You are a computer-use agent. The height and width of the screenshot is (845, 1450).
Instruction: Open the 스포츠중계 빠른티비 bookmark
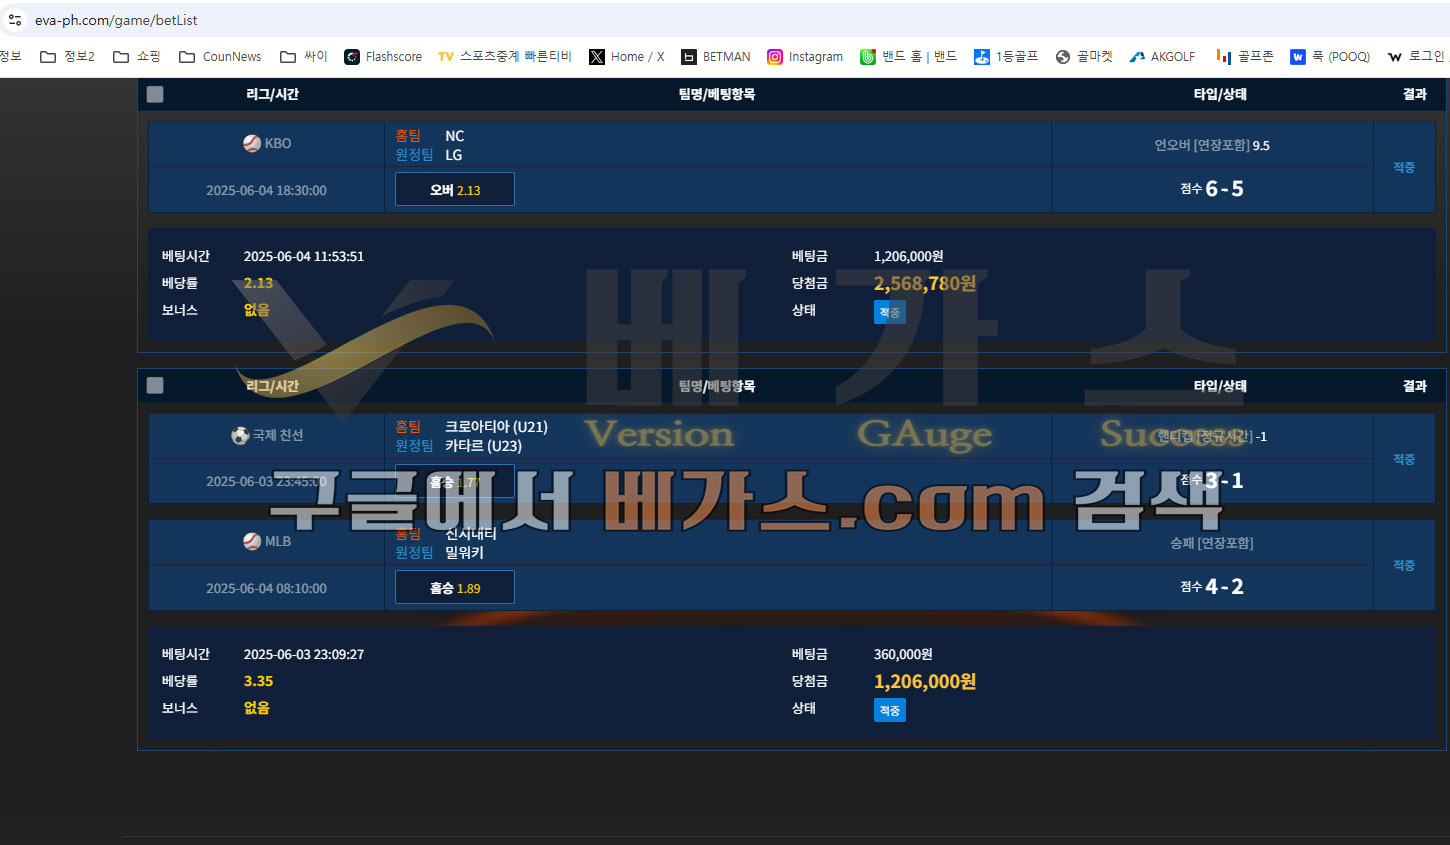pos(505,57)
